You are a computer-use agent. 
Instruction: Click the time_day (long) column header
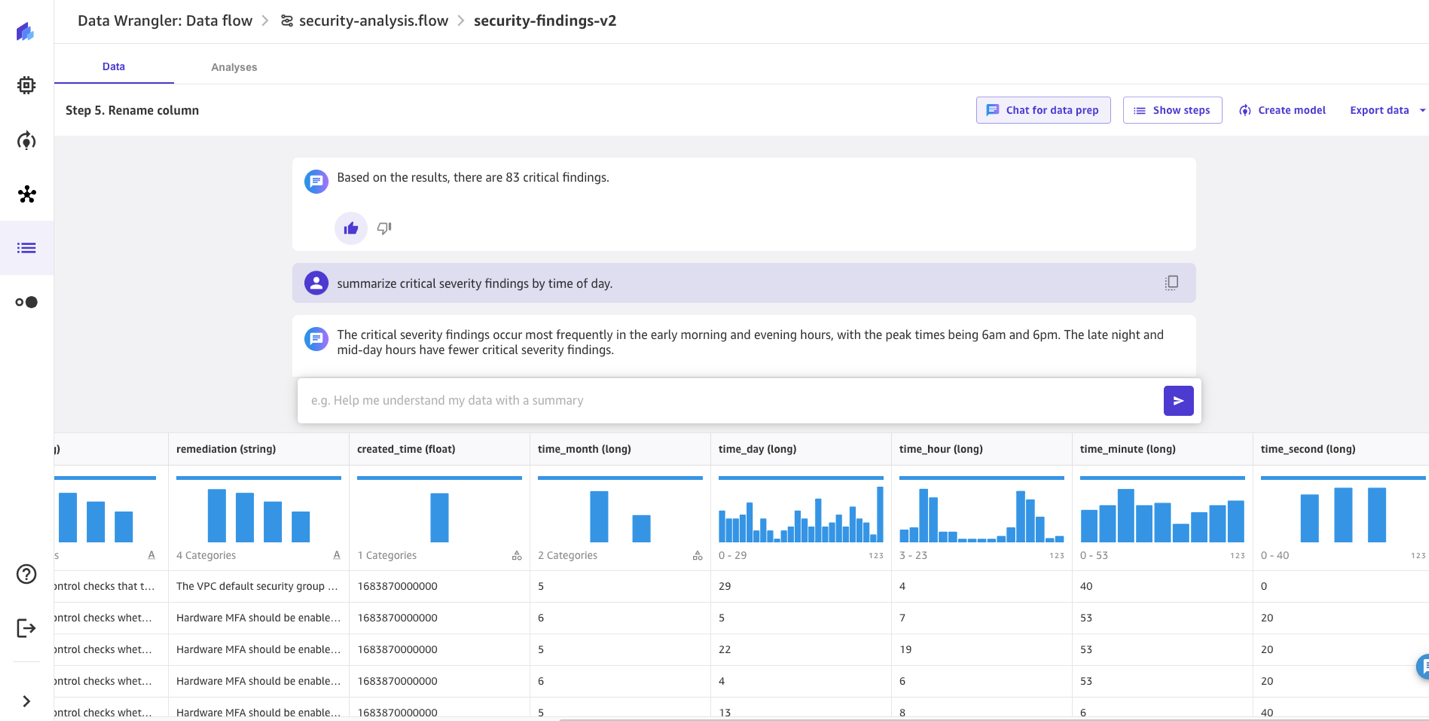coord(801,449)
